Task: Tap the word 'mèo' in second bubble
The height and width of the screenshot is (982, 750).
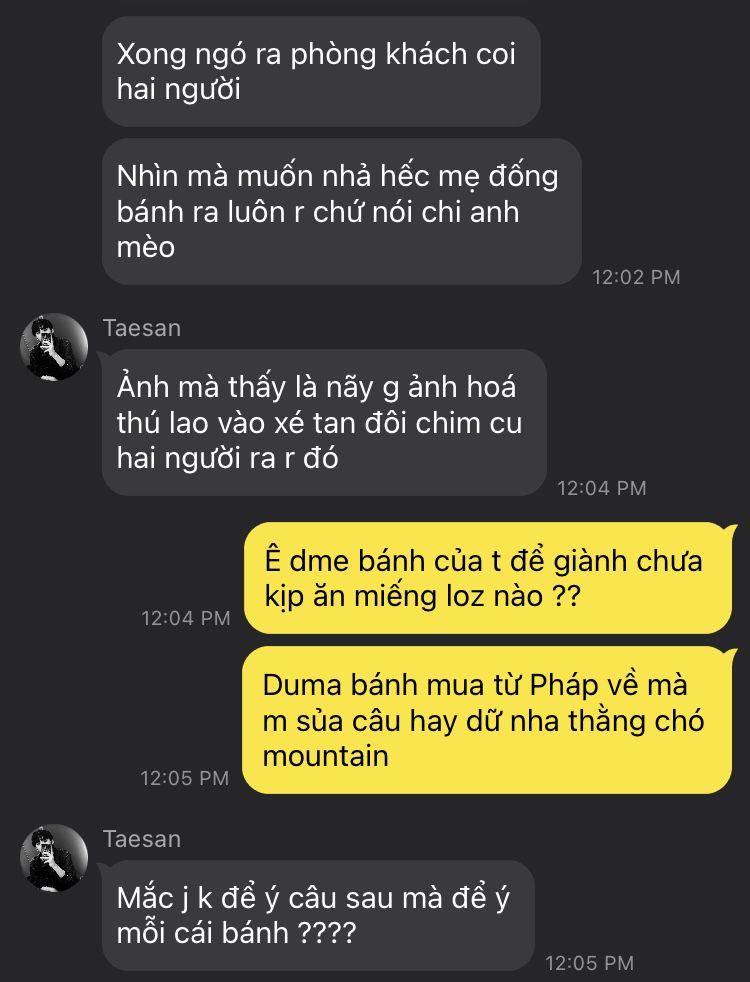Action: tap(146, 247)
